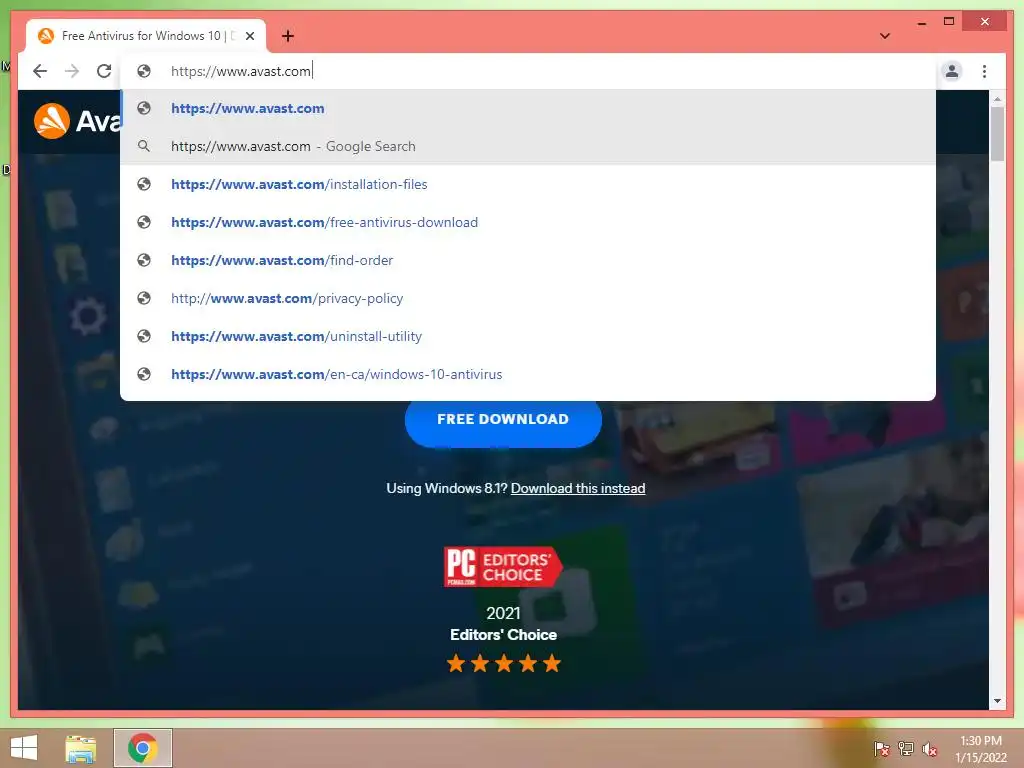Select the installation-files URL suggestion
The image size is (1024, 768).
pos(528,184)
